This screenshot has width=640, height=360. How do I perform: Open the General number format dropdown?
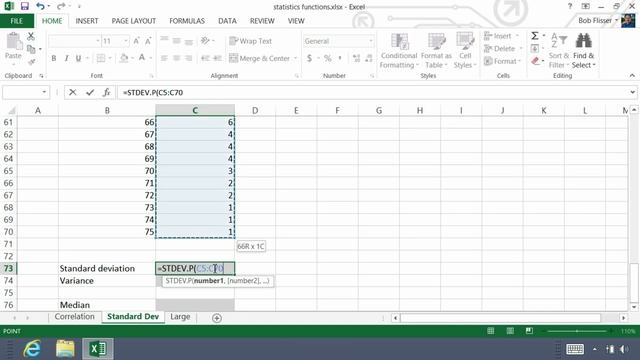pos(371,41)
